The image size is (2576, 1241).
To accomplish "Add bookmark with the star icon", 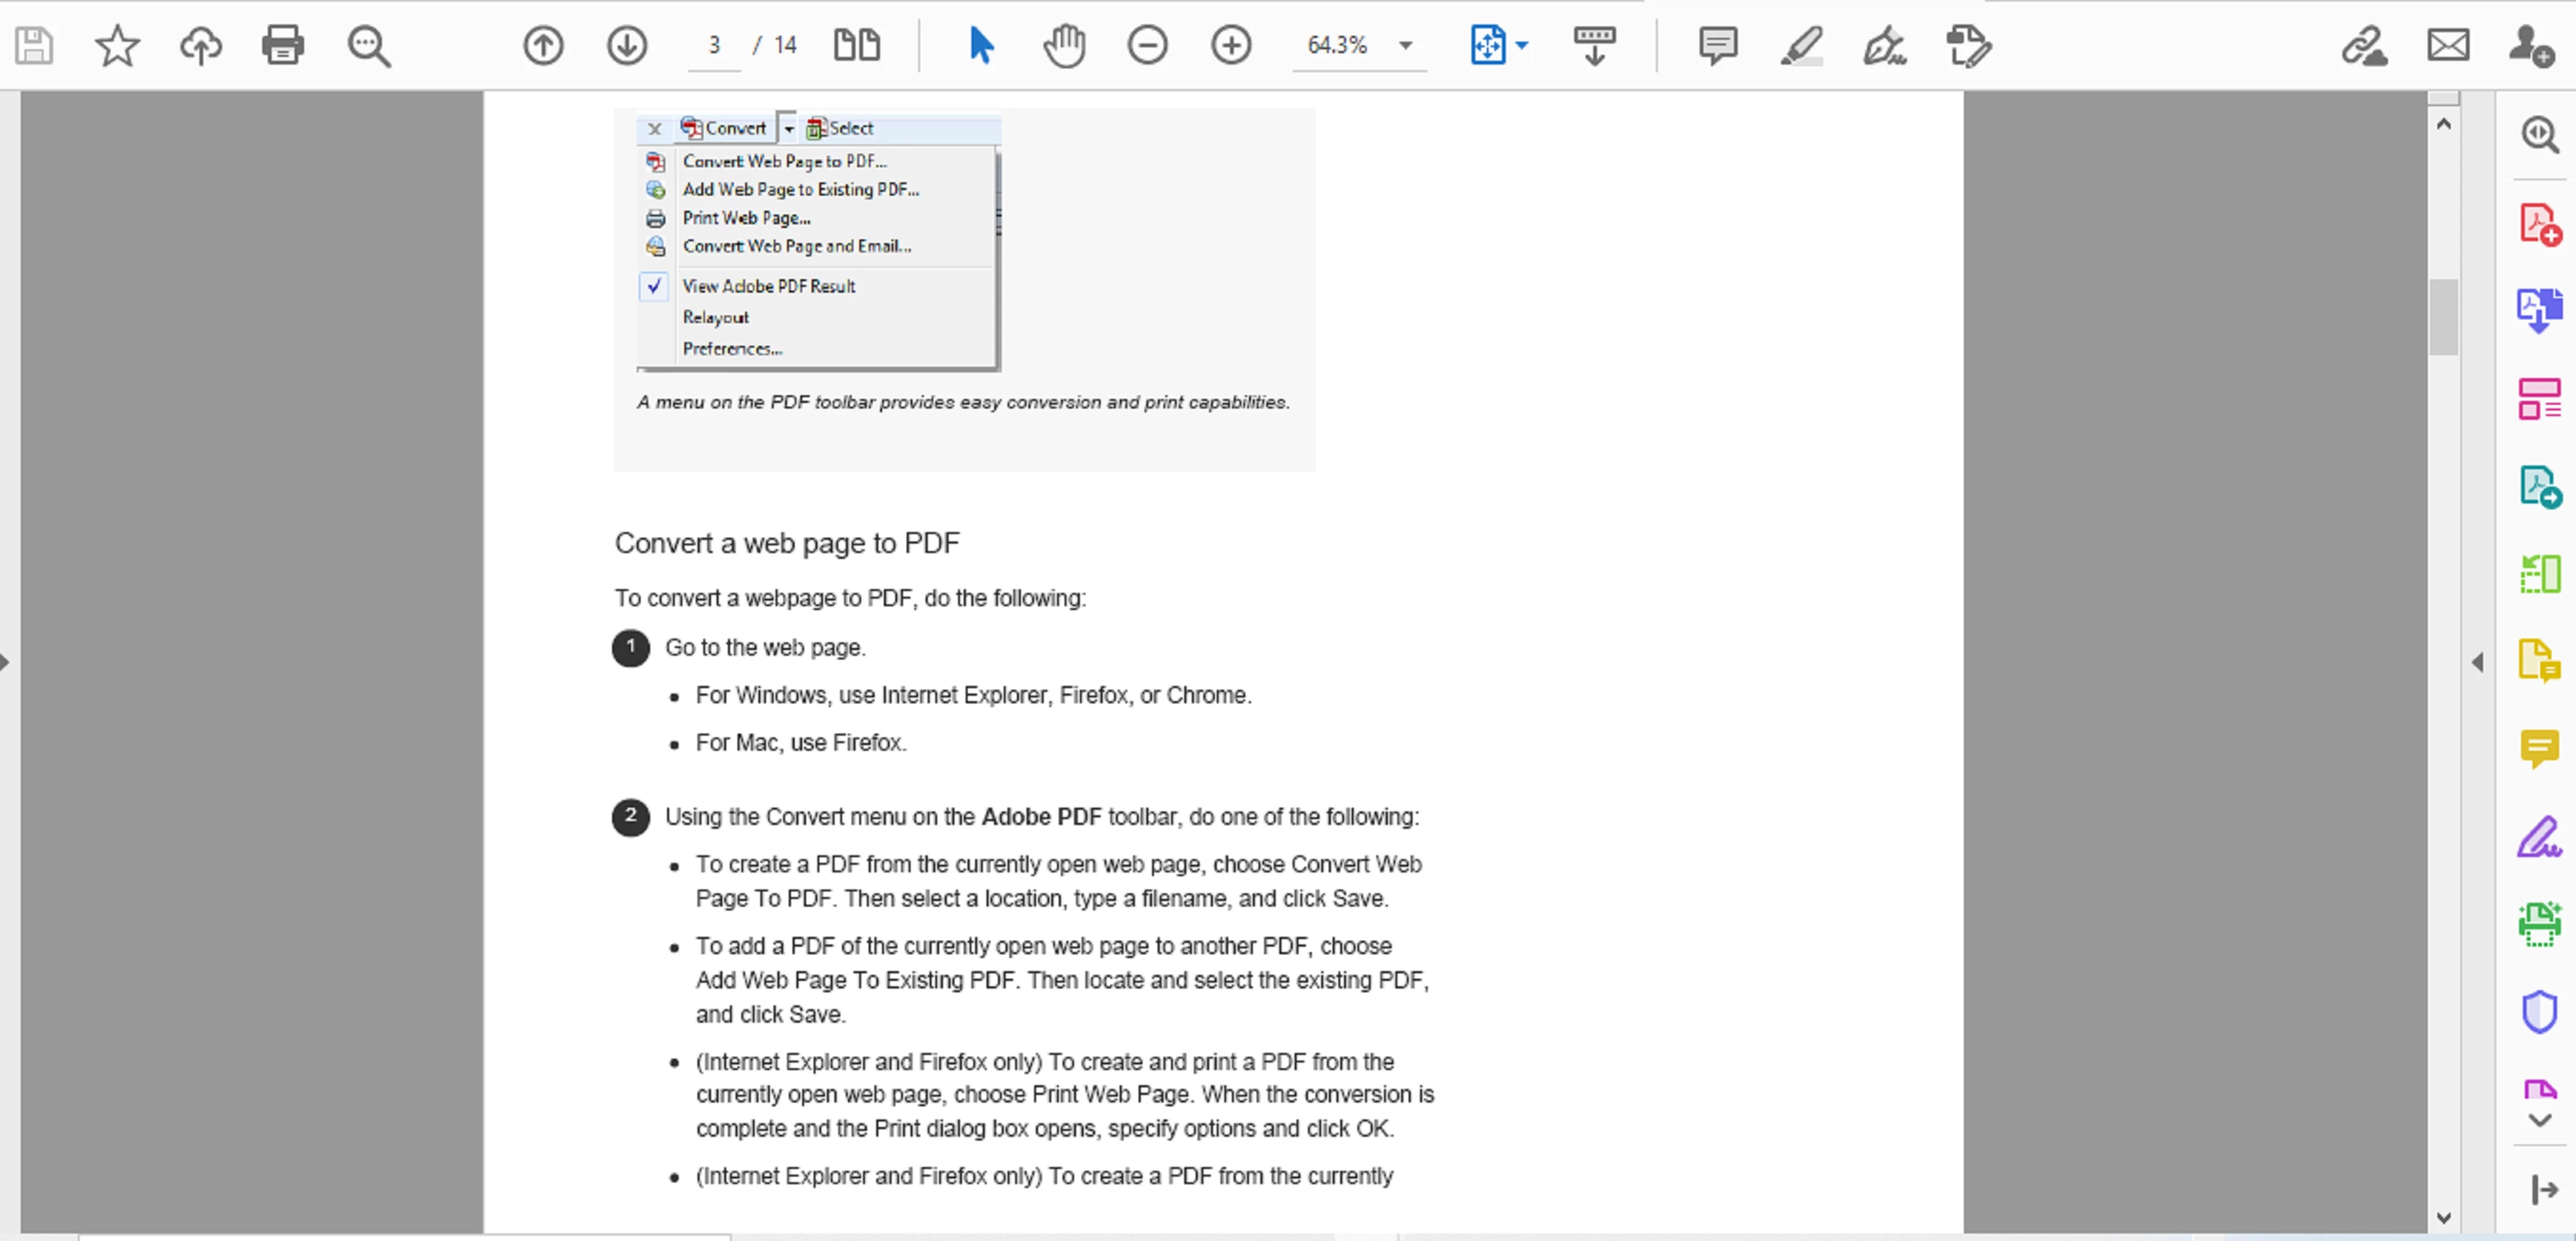I will click(x=117, y=45).
